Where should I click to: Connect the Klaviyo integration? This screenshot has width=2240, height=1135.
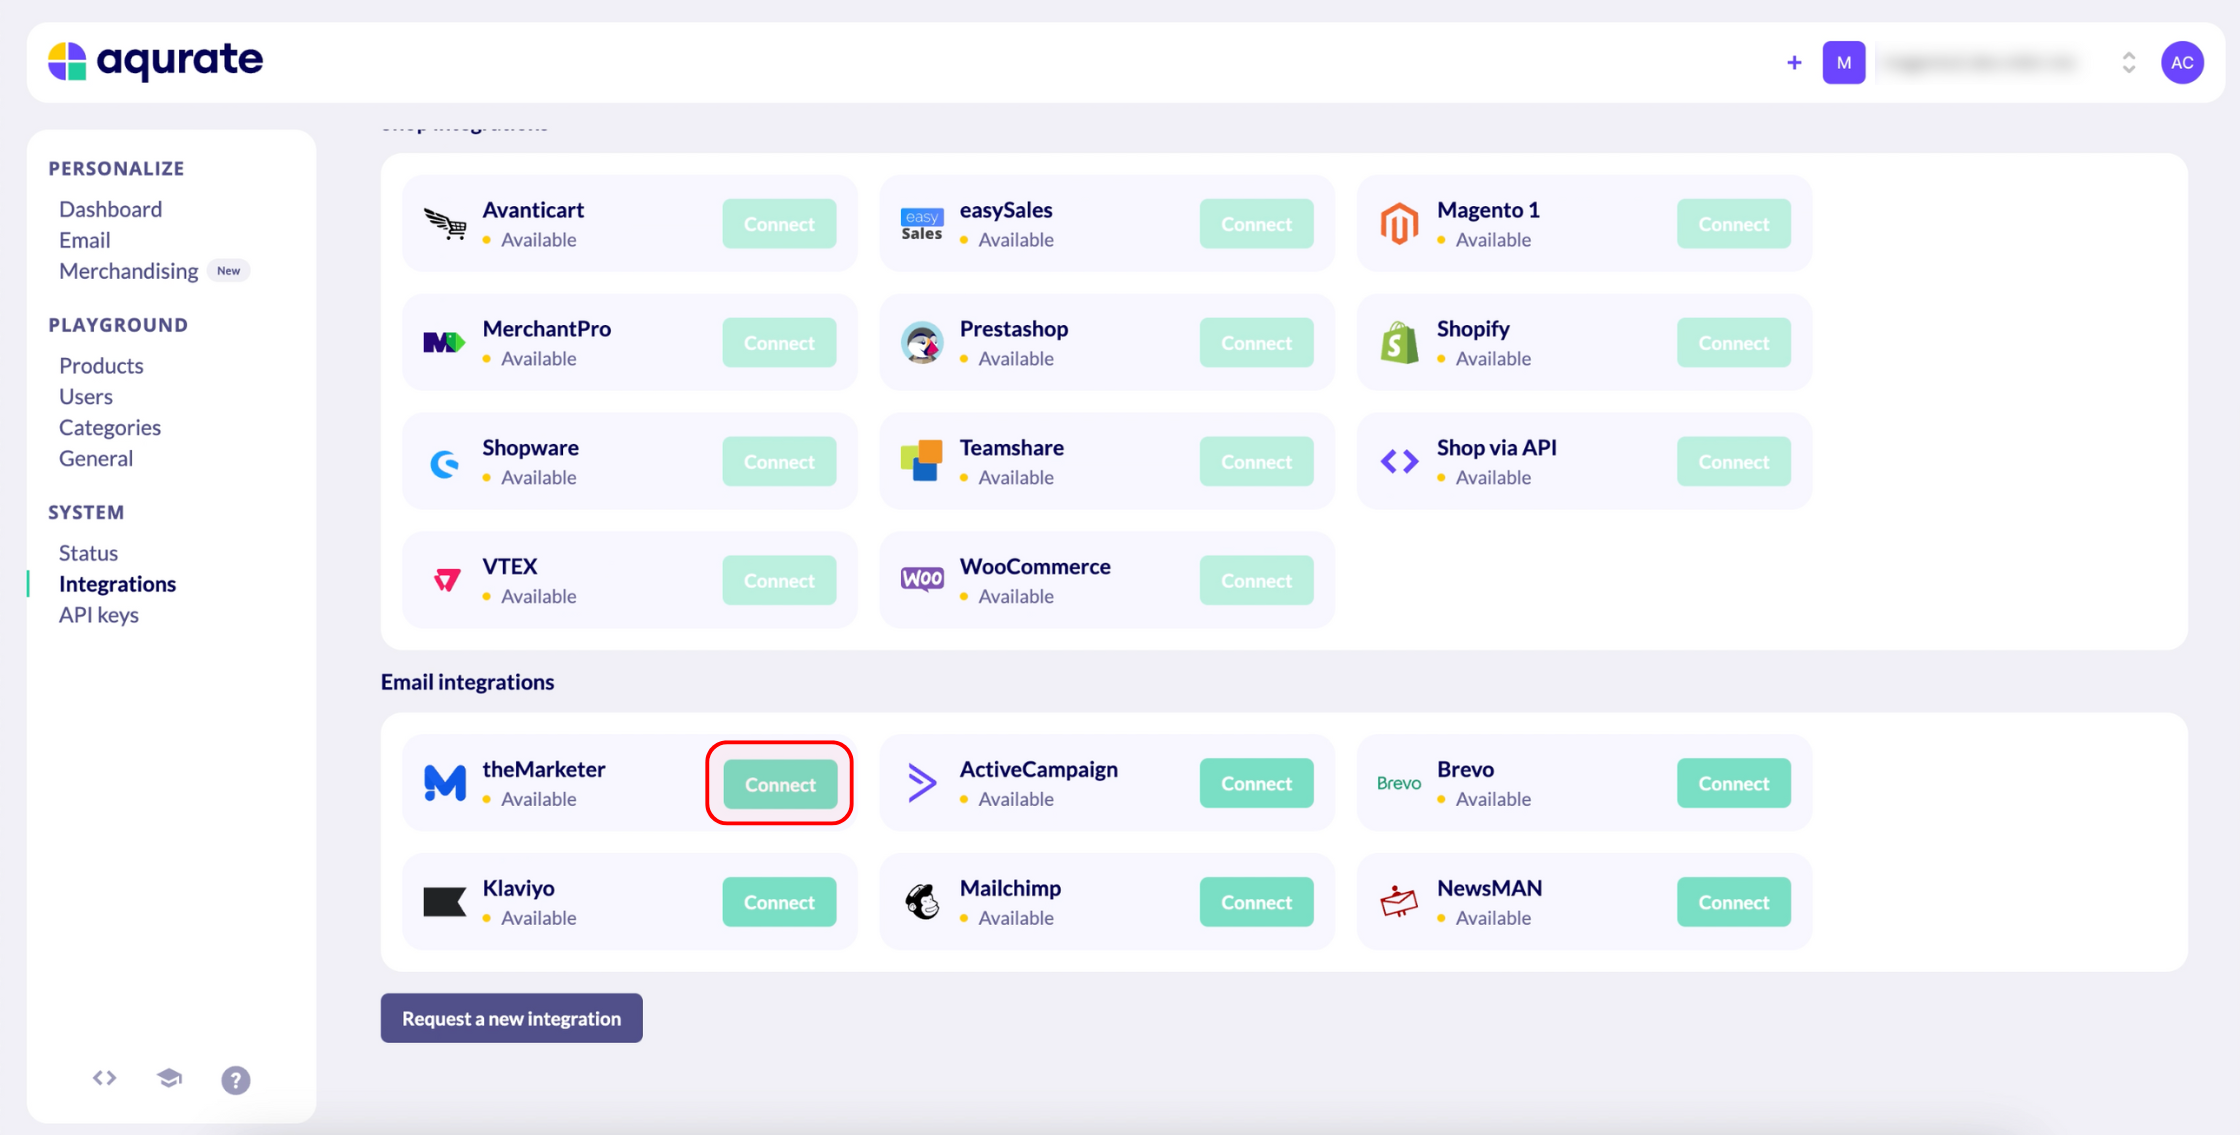click(779, 902)
